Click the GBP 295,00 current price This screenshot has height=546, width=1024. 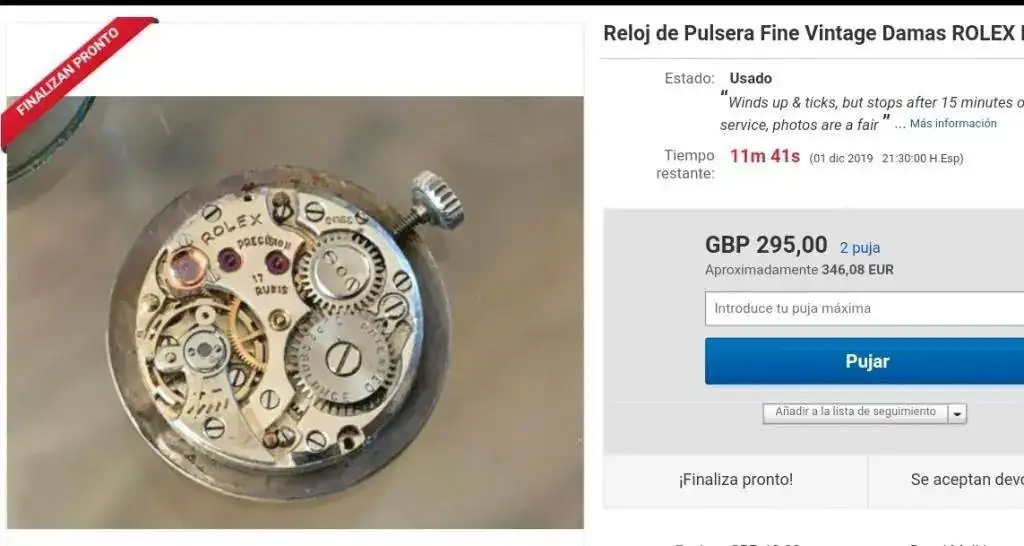(x=765, y=245)
